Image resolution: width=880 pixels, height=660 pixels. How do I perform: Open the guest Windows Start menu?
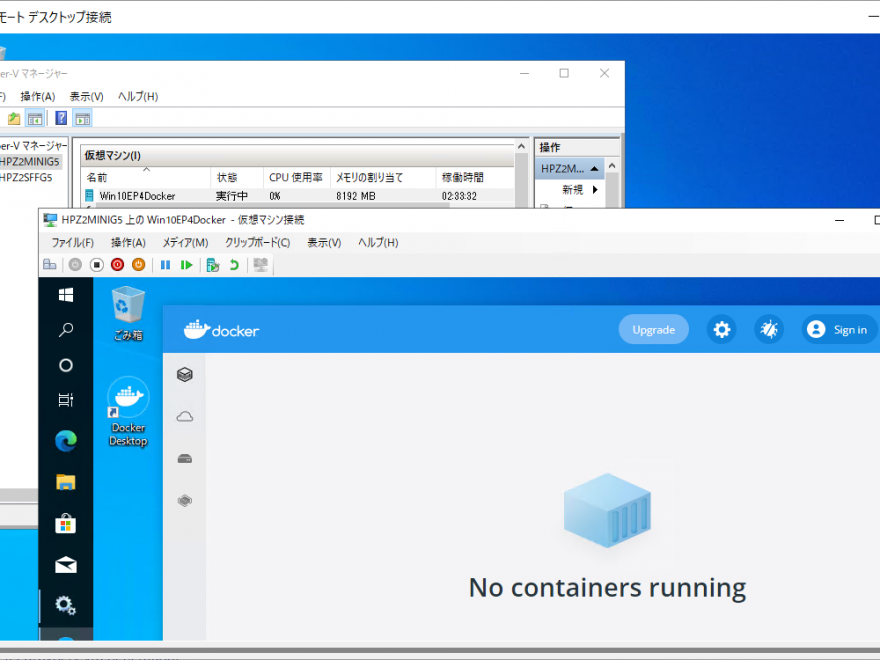(66, 295)
